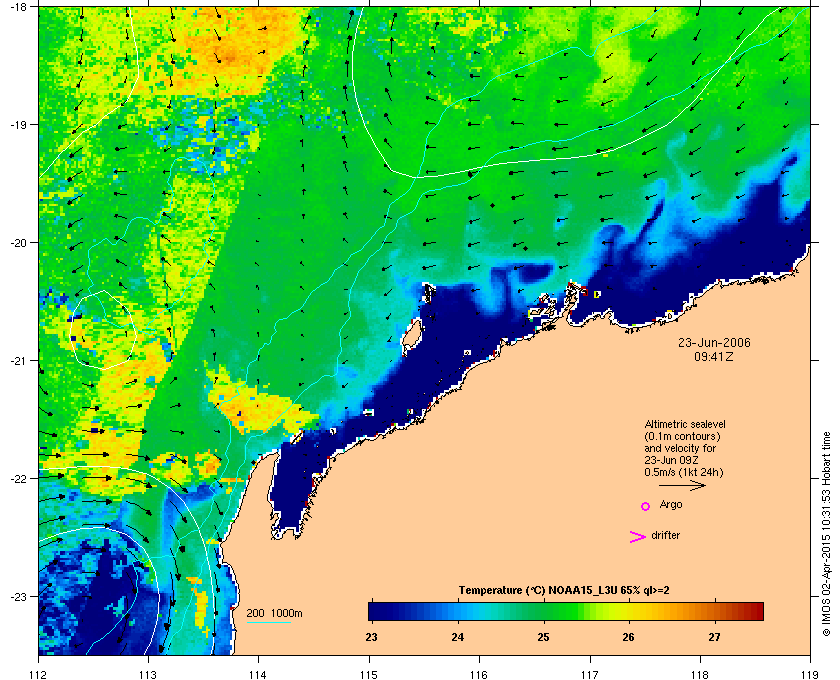Click longitude axis label 118

[700, 675]
